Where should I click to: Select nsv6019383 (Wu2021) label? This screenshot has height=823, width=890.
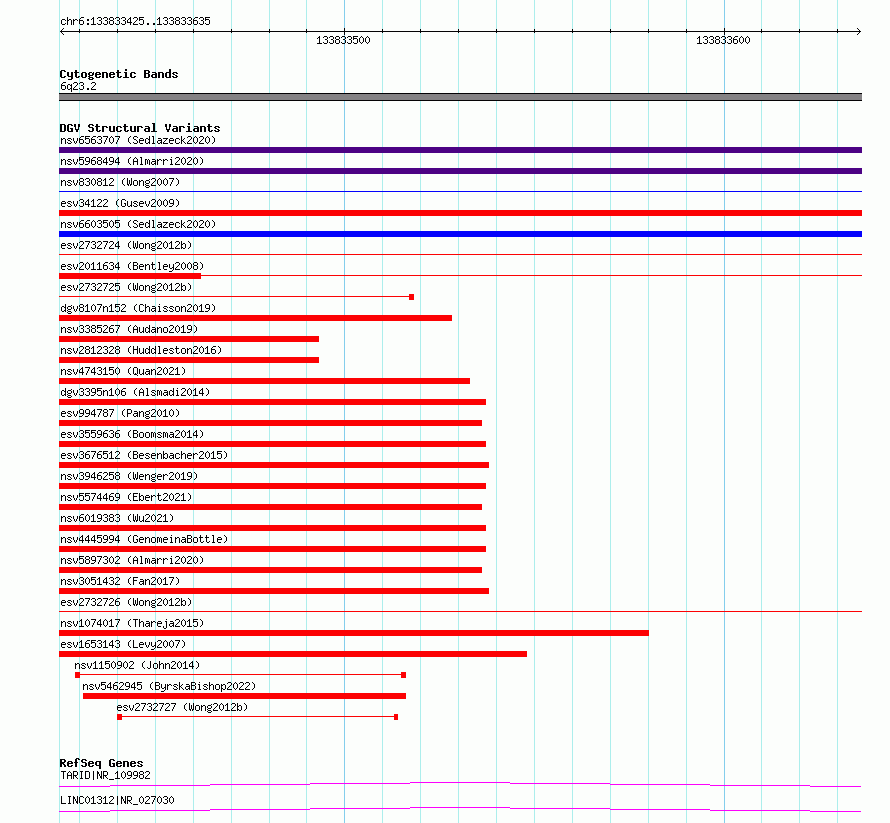pyautogui.click(x=117, y=518)
